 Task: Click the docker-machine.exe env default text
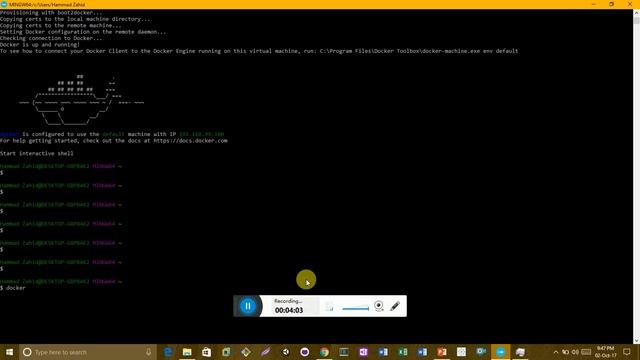[x=470, y=51]
